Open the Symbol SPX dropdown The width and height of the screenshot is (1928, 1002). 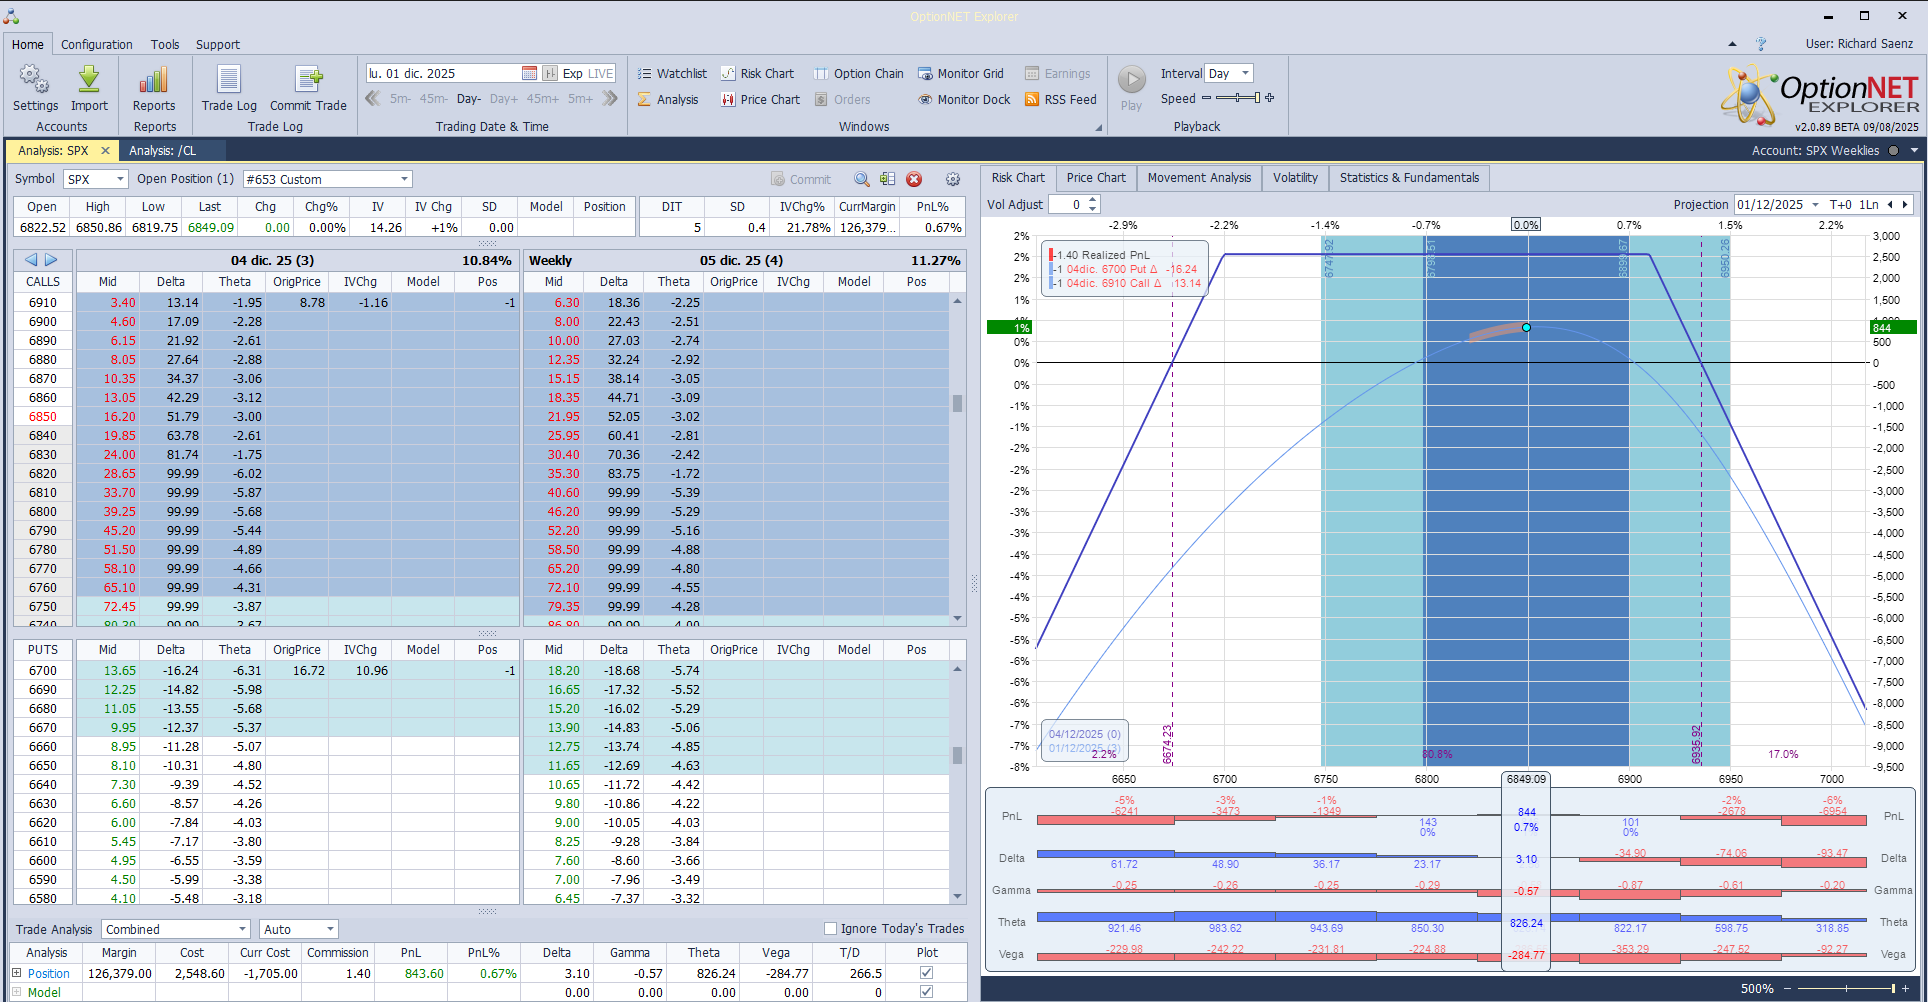pyautogui.click(x=96, y=179)
